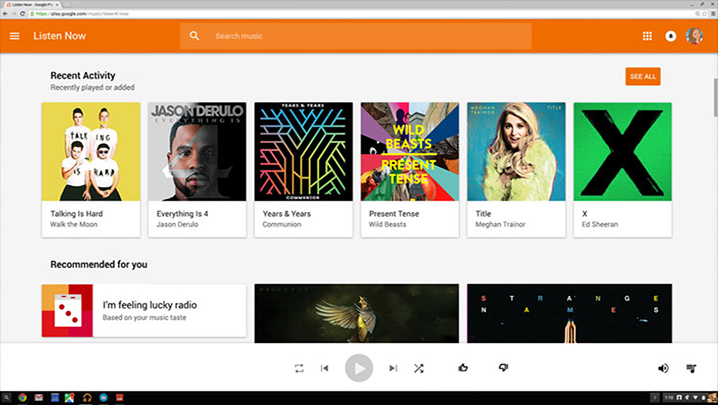Open the playback queue
Image resolution: width=718 pixels, height=405 pixels.
(691, 368)
